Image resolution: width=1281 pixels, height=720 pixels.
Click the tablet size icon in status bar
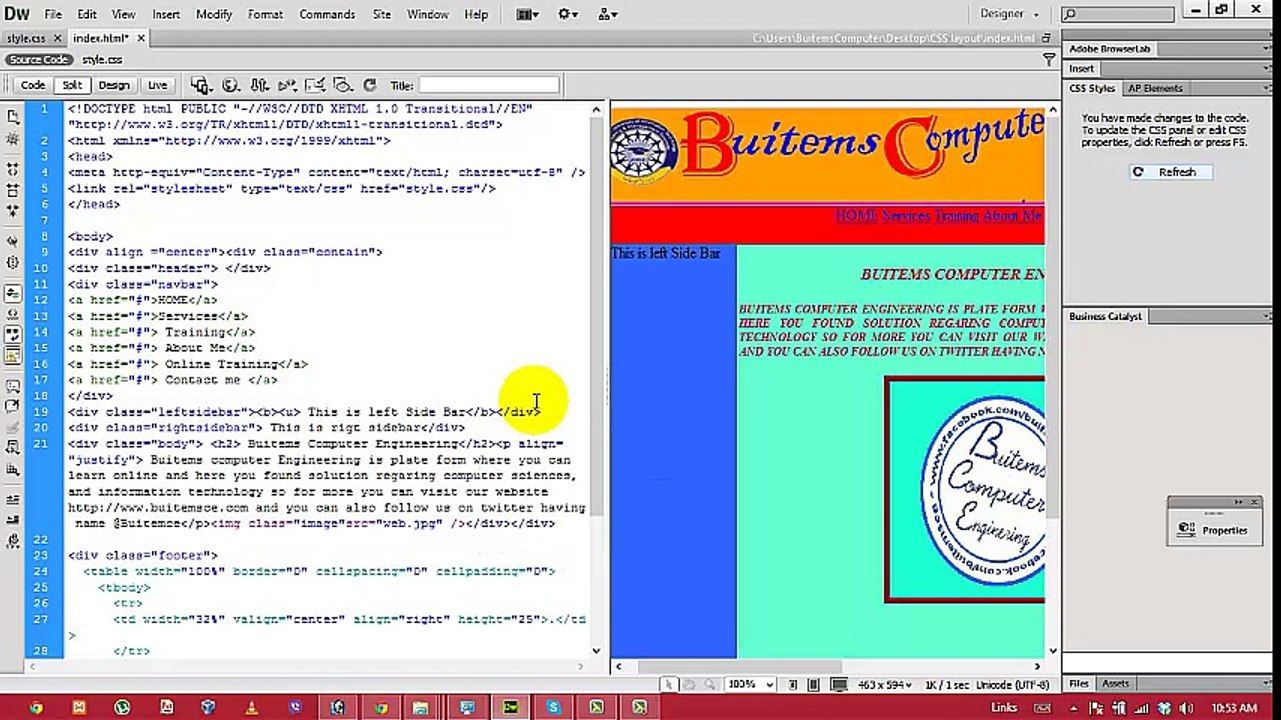click(x=813, y=685)
